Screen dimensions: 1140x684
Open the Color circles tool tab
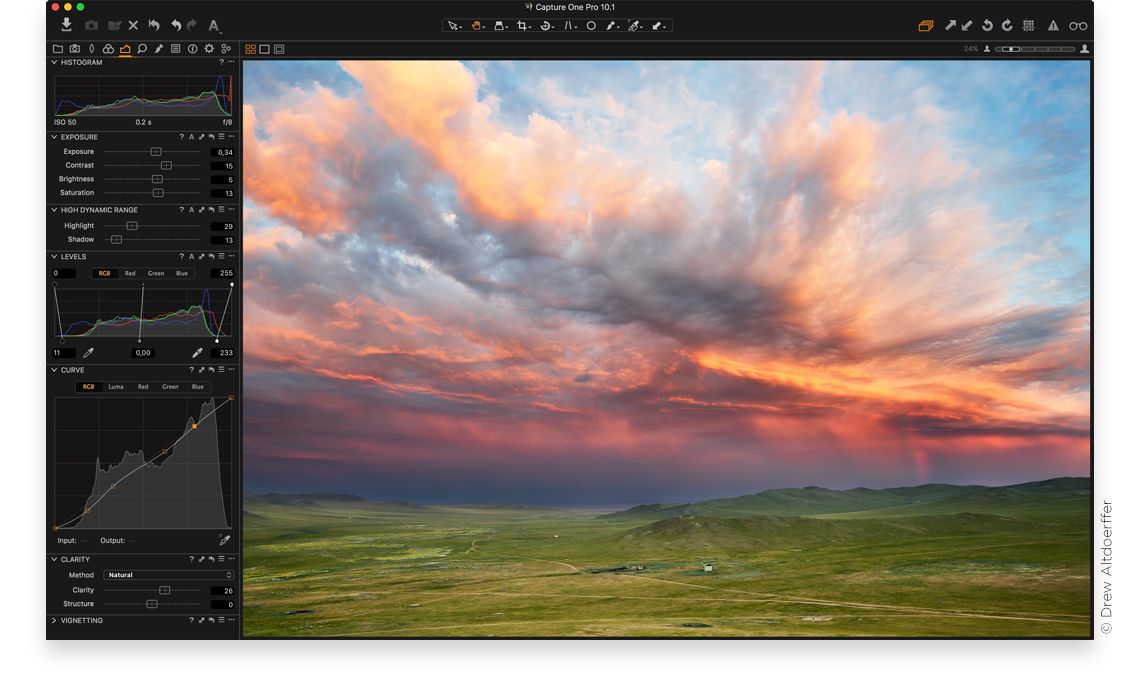click(x=108, y=49)
